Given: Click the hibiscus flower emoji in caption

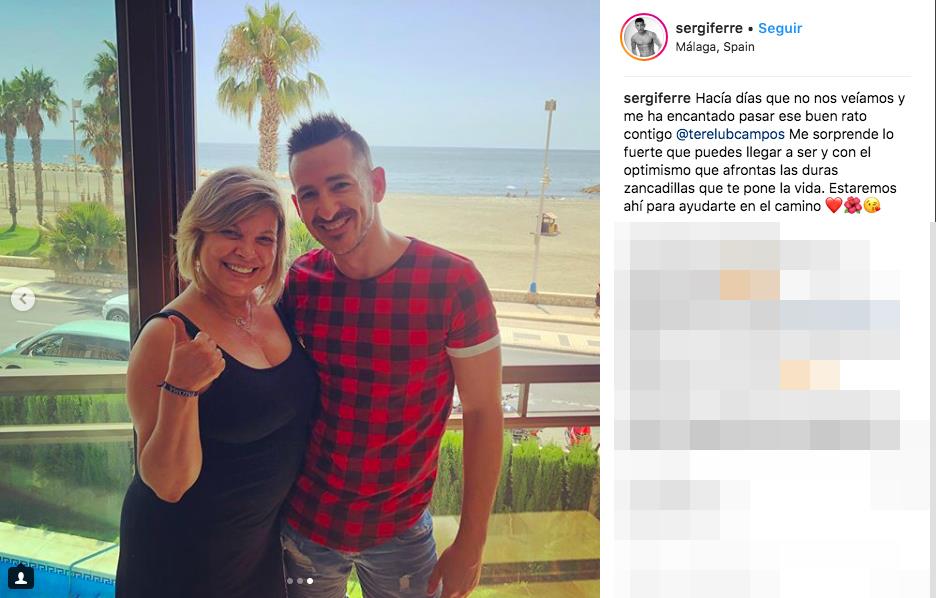Looking at the screenshot, I should (x=852, y=206).
